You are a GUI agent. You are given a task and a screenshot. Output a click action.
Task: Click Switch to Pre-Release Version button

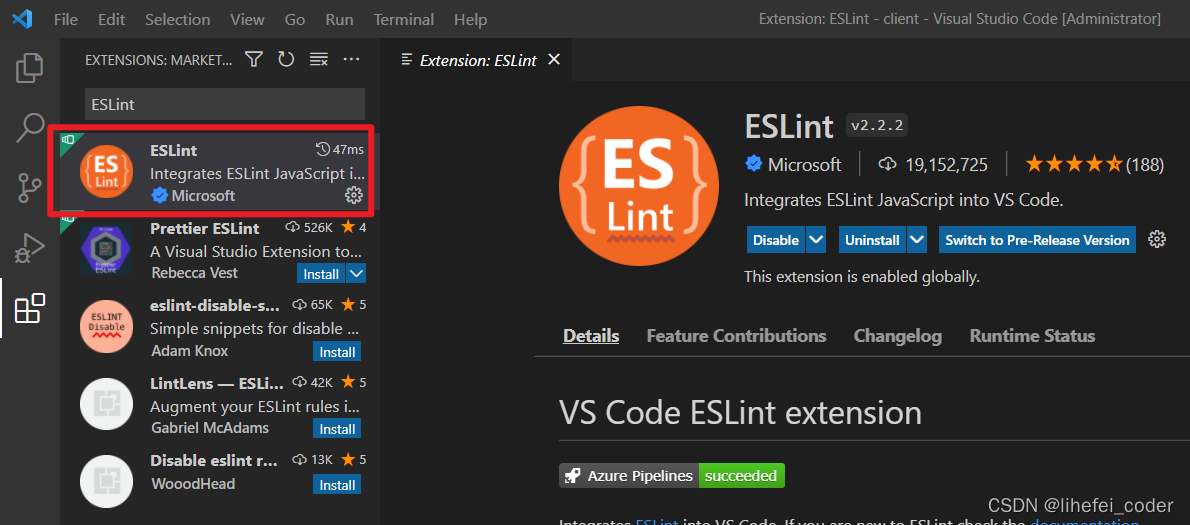click(1037, 240)
